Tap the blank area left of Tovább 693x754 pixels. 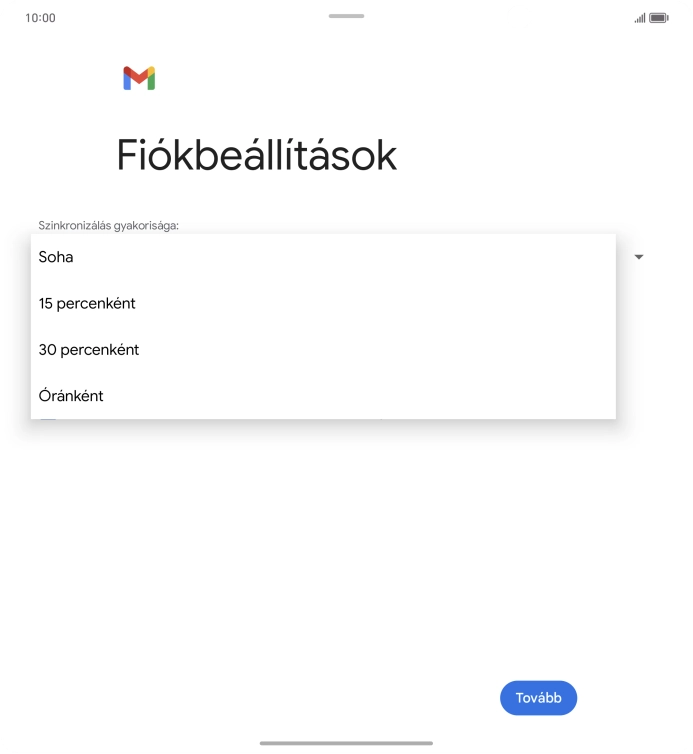(250, 698)
